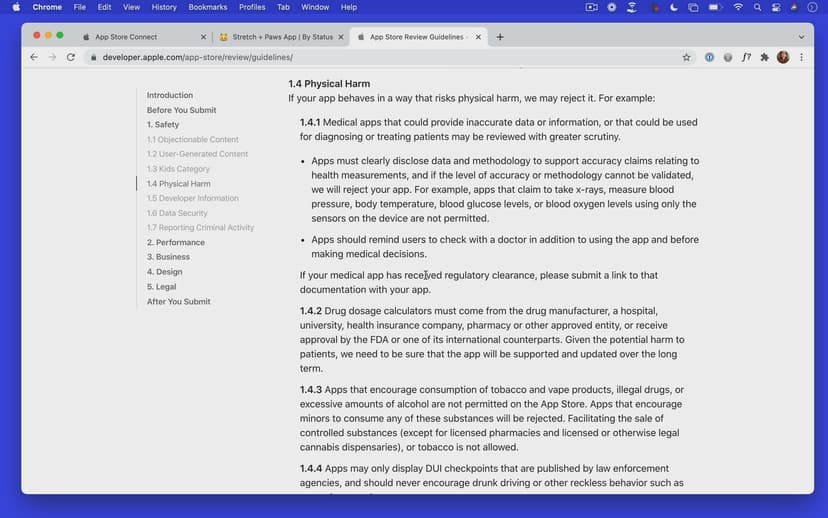Open the Chrome three-dot menu
828x518 pixels.
pyautogui.click(x=801, y=57)
